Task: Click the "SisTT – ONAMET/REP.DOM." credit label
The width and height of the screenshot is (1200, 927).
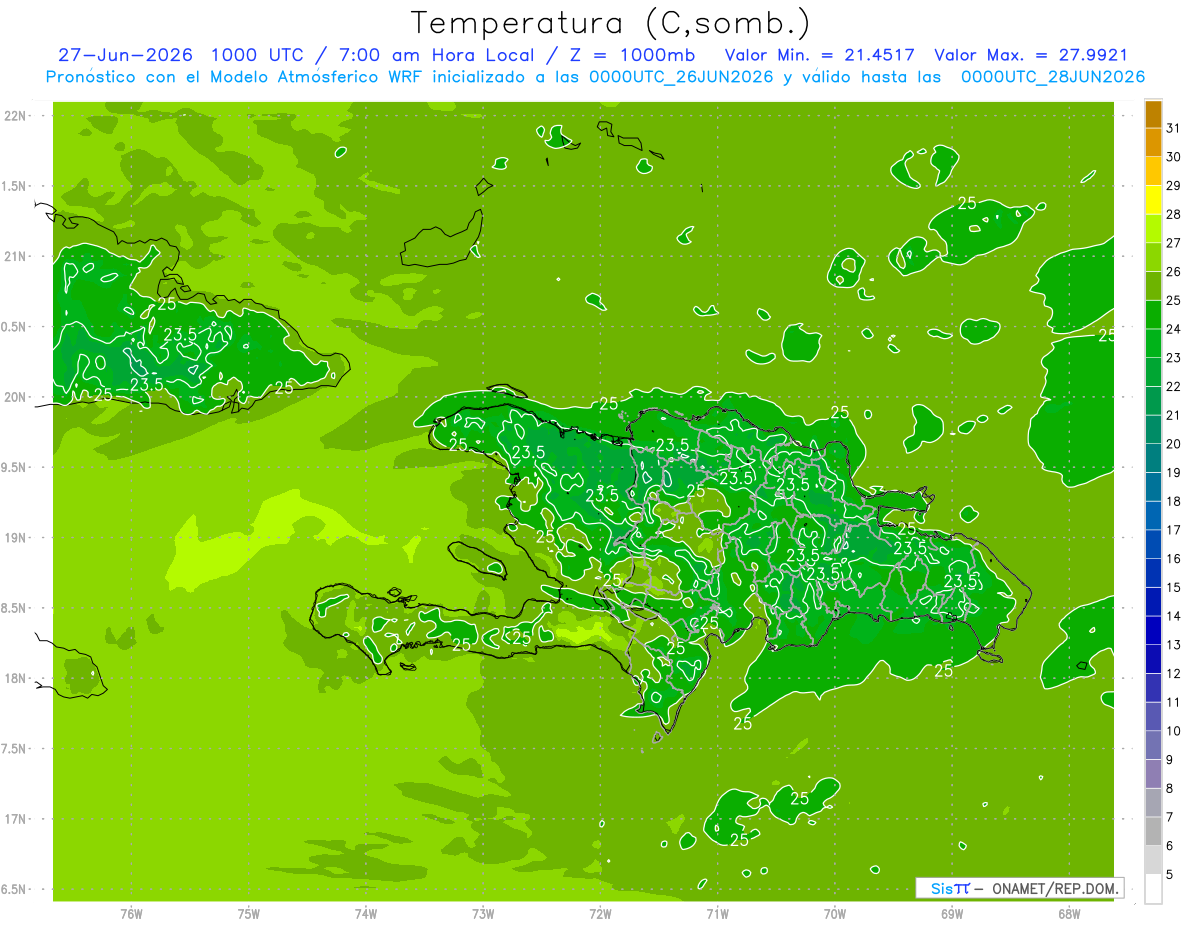Action: pyautogui.click(x=1019, y=888)
